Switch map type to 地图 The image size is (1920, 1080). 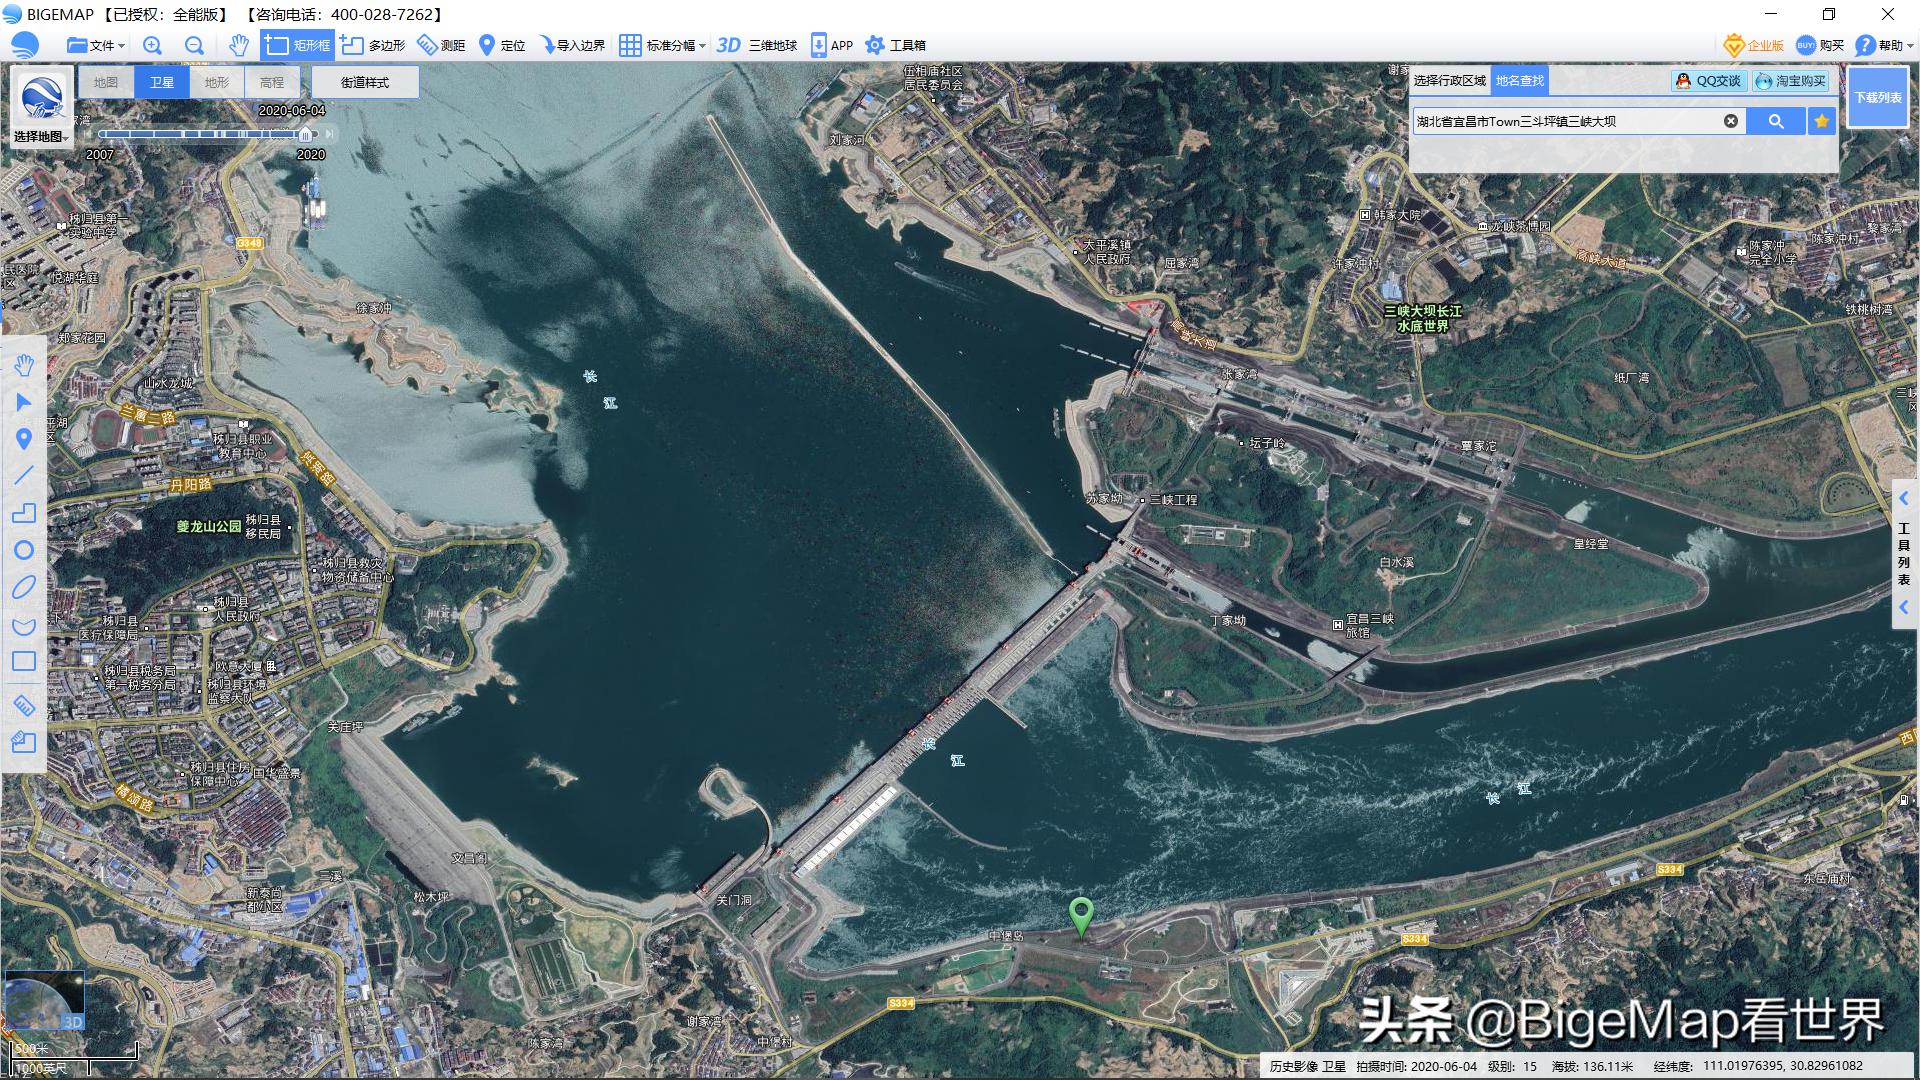[106, 82]
